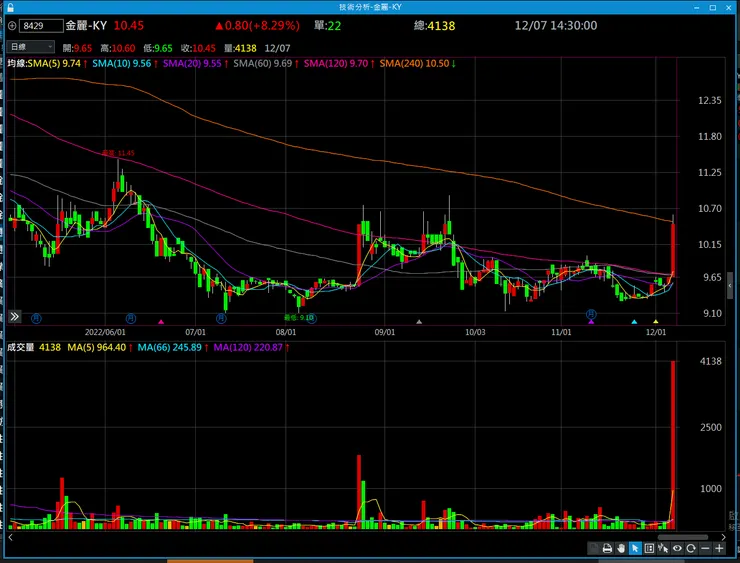Click the last price 10.45 in header
Image resolution: width=740 pixels, height=563 pixels.
[128, 25]
